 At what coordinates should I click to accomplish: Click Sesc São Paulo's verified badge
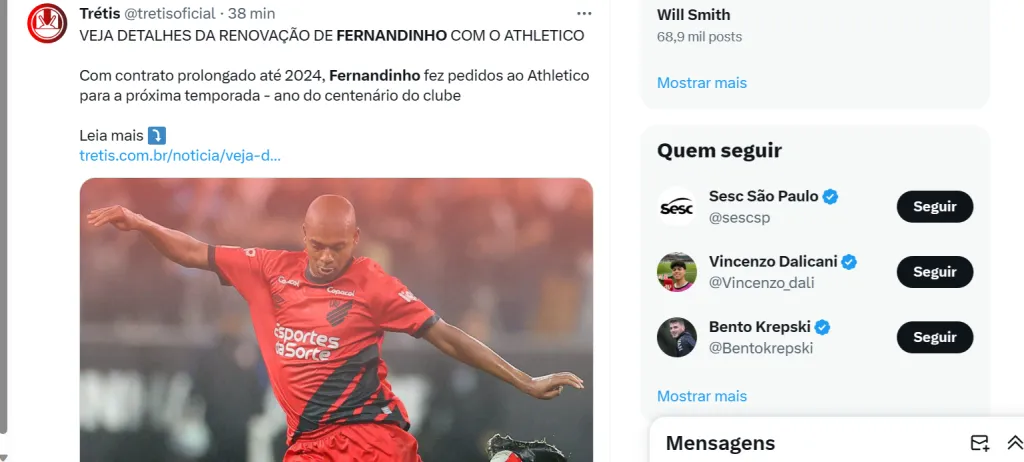click(x=830, y=196)
